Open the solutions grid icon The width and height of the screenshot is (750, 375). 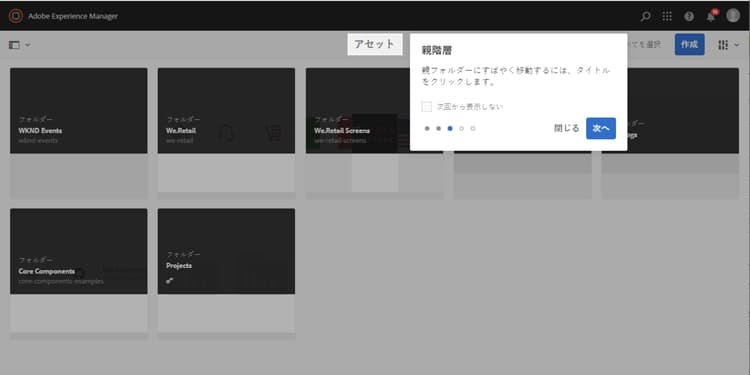[667, 16]
